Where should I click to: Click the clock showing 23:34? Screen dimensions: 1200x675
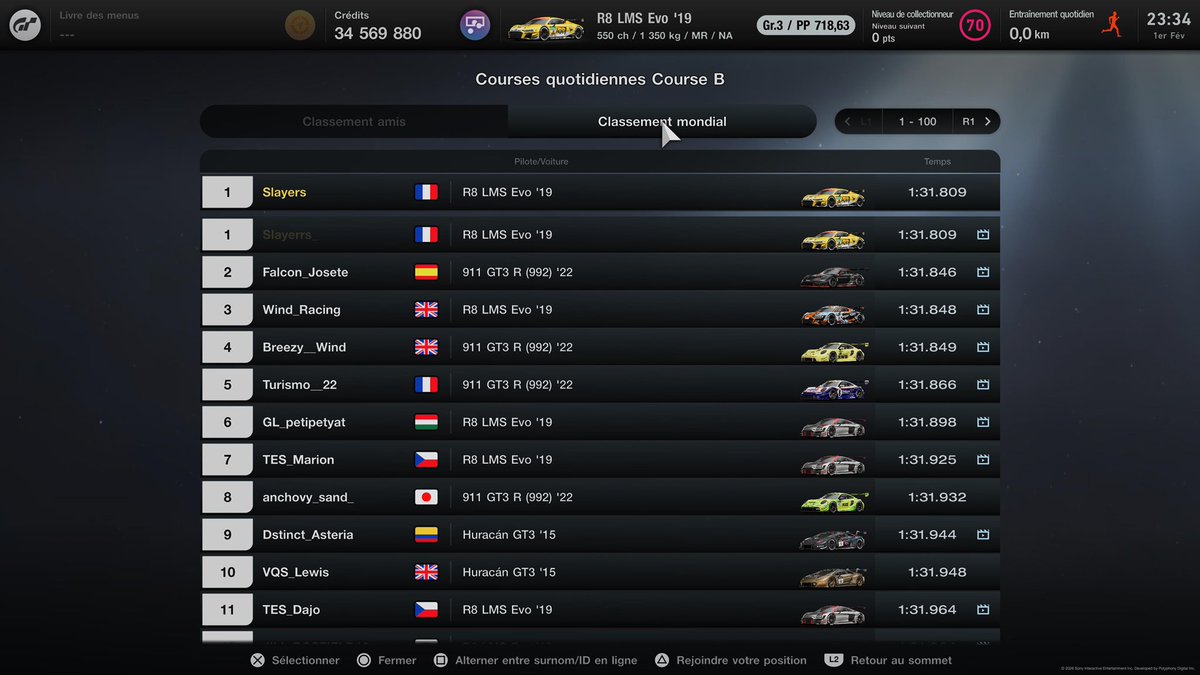1168,19
